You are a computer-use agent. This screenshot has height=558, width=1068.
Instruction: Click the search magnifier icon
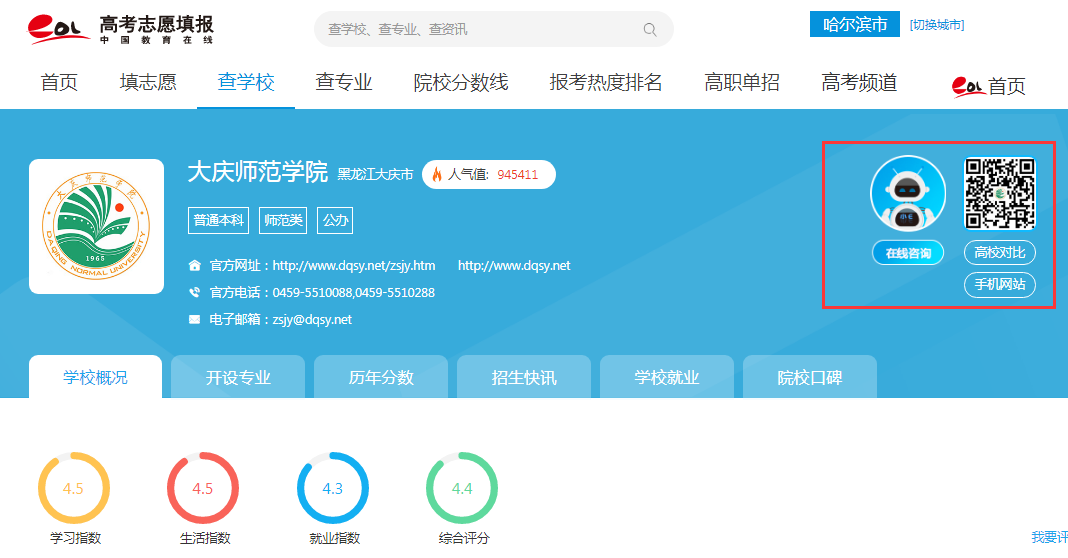coord(650,29)
